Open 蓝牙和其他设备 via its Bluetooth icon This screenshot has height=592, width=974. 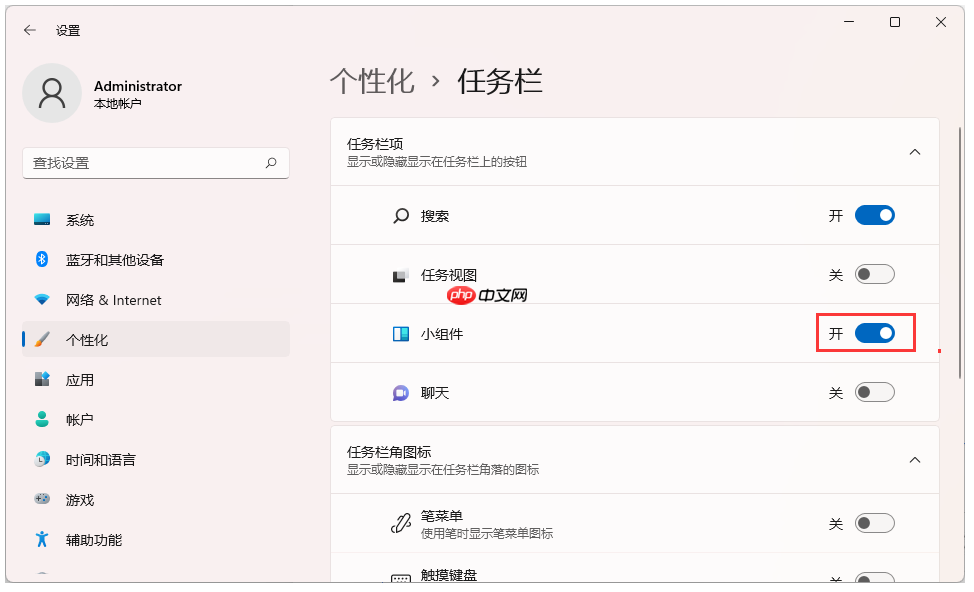tap(40, 259)
